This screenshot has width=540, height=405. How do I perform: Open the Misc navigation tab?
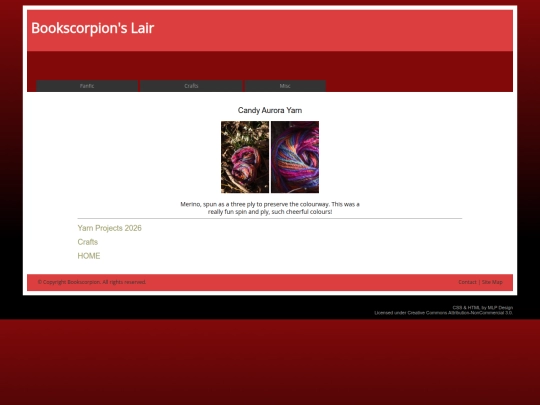click(285, 86)
